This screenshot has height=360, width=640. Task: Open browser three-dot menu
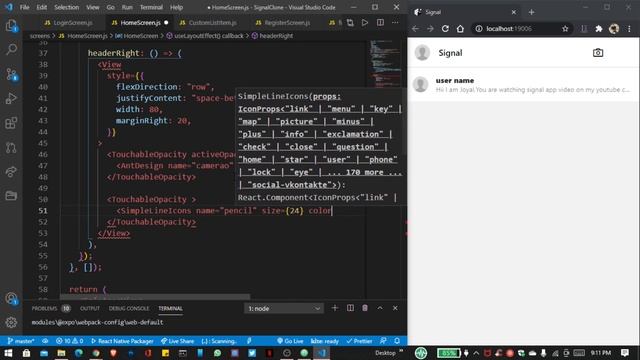coord(629,29)
